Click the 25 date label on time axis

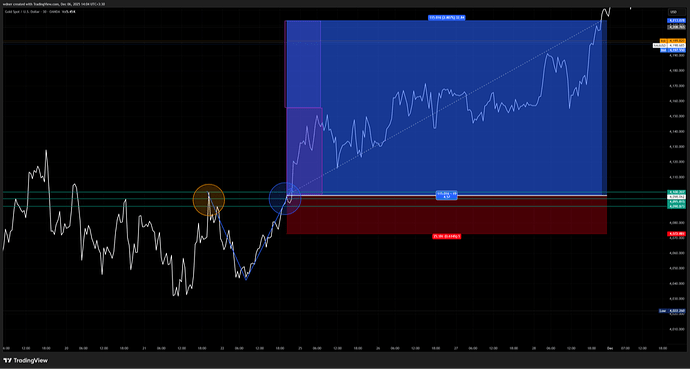300,348
